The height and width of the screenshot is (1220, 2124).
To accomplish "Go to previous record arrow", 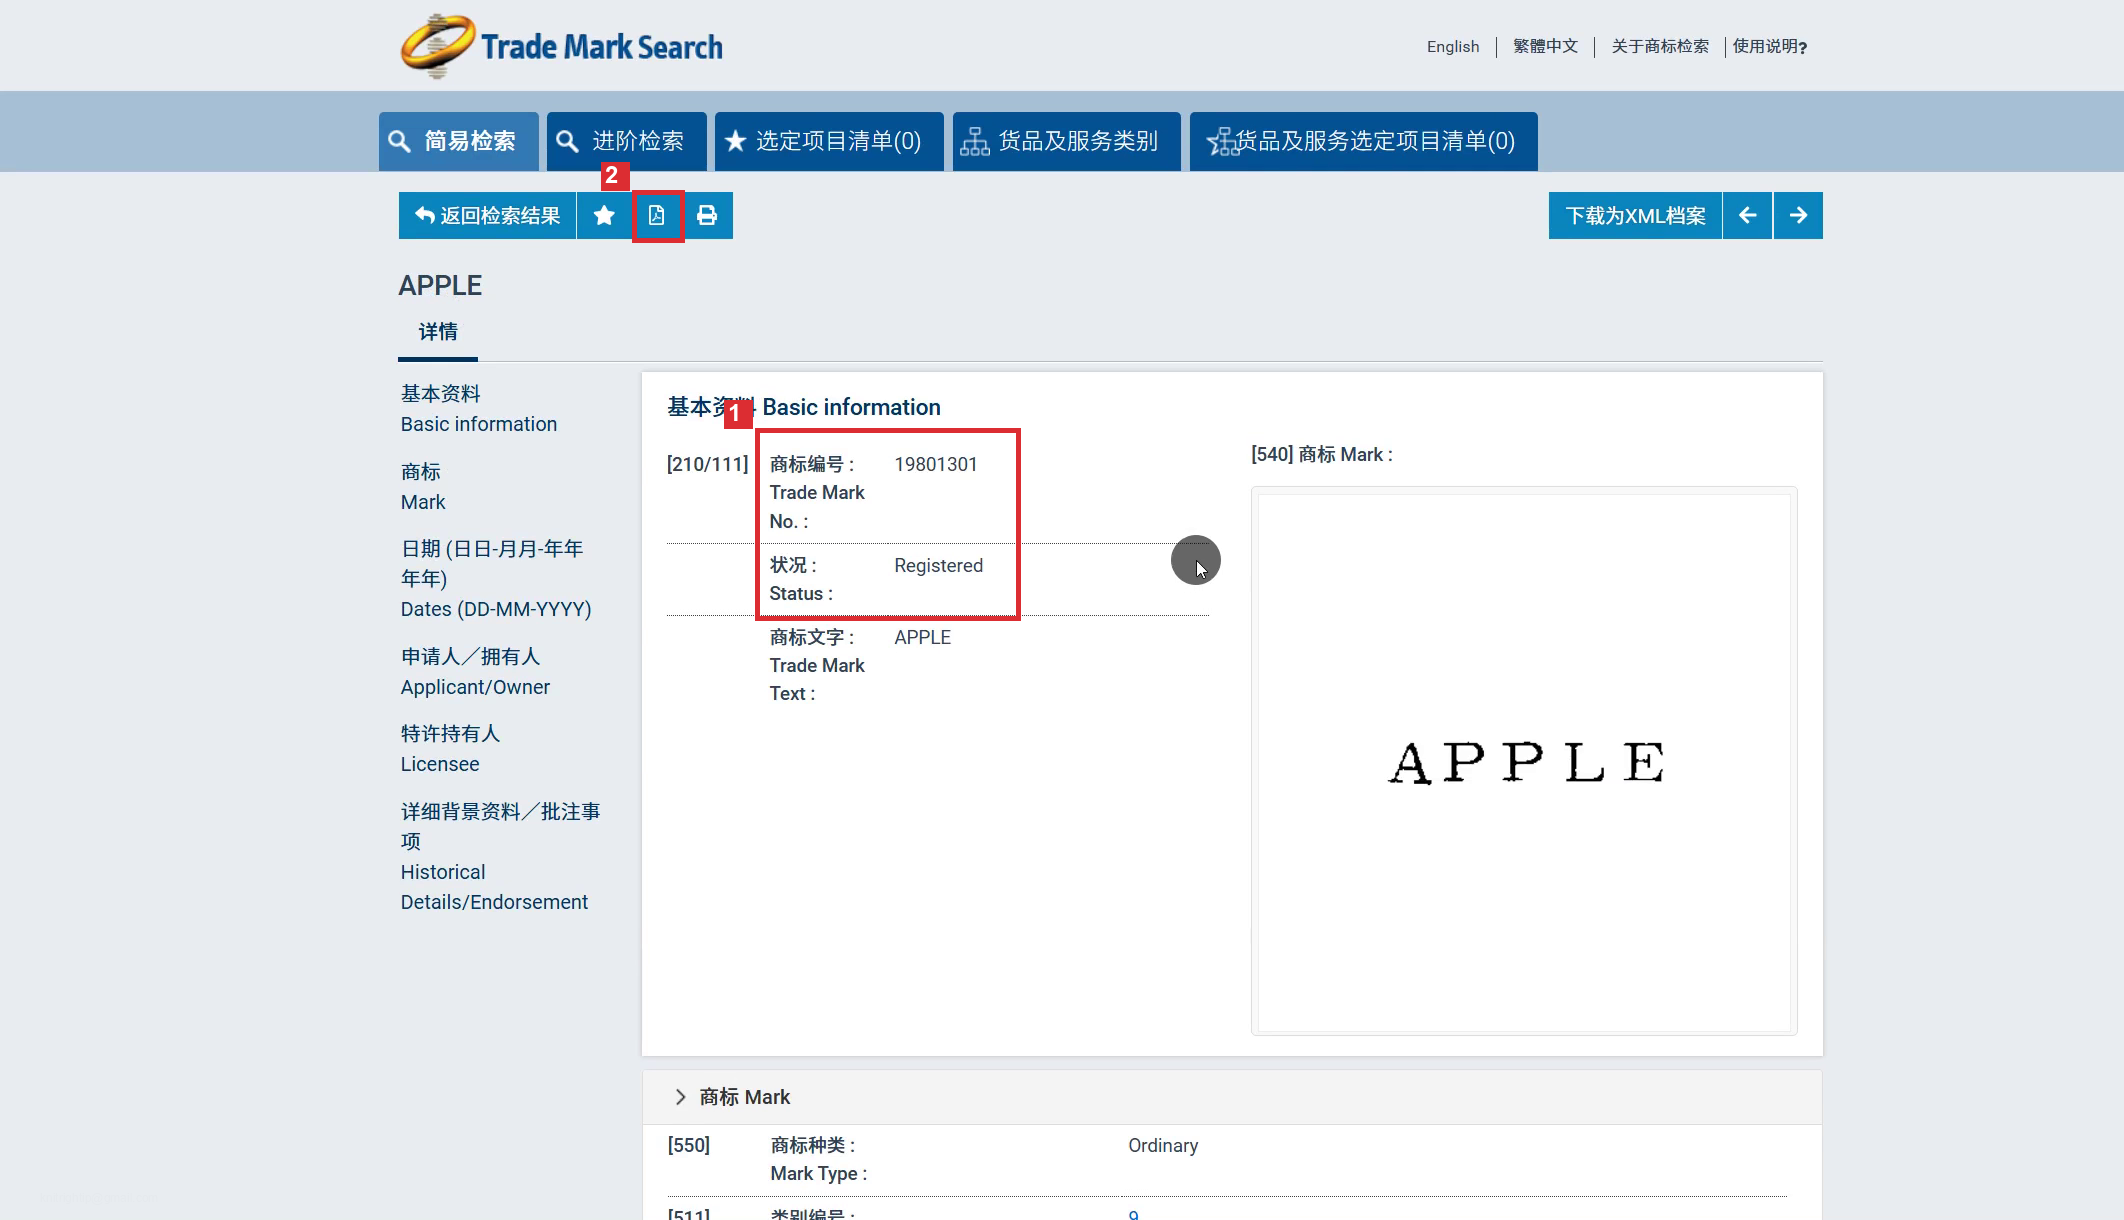I will click(x=1747, y=215).
